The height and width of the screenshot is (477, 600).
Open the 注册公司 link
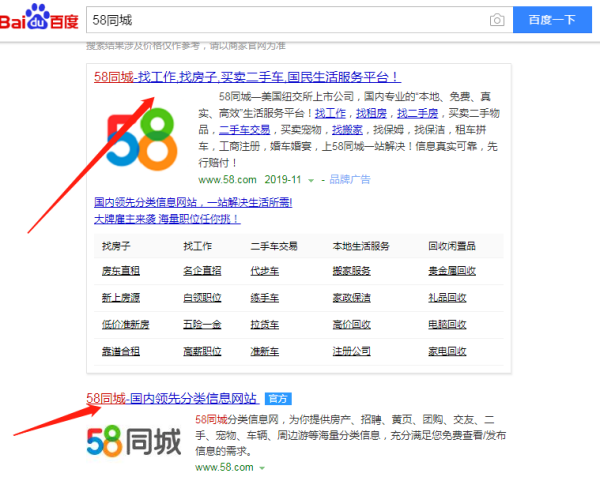tap(351, 352)
